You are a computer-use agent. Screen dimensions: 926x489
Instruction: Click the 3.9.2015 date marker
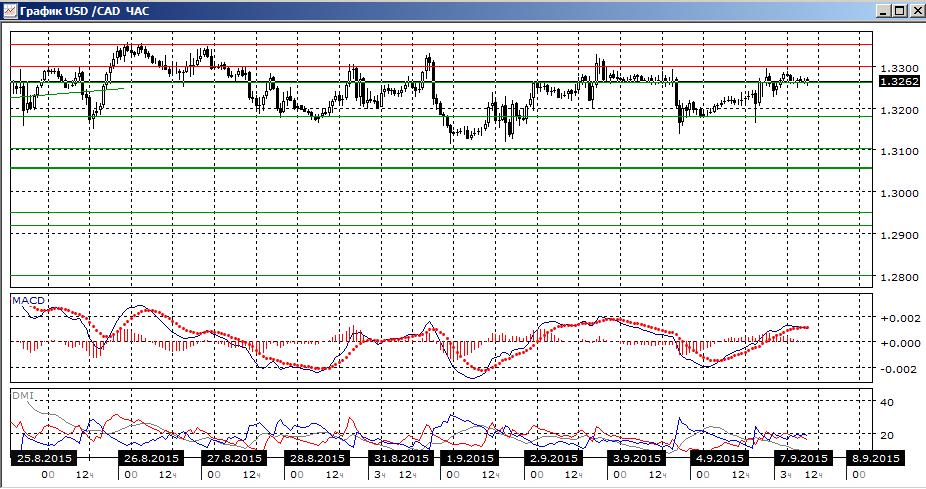(x=633, y=458)
